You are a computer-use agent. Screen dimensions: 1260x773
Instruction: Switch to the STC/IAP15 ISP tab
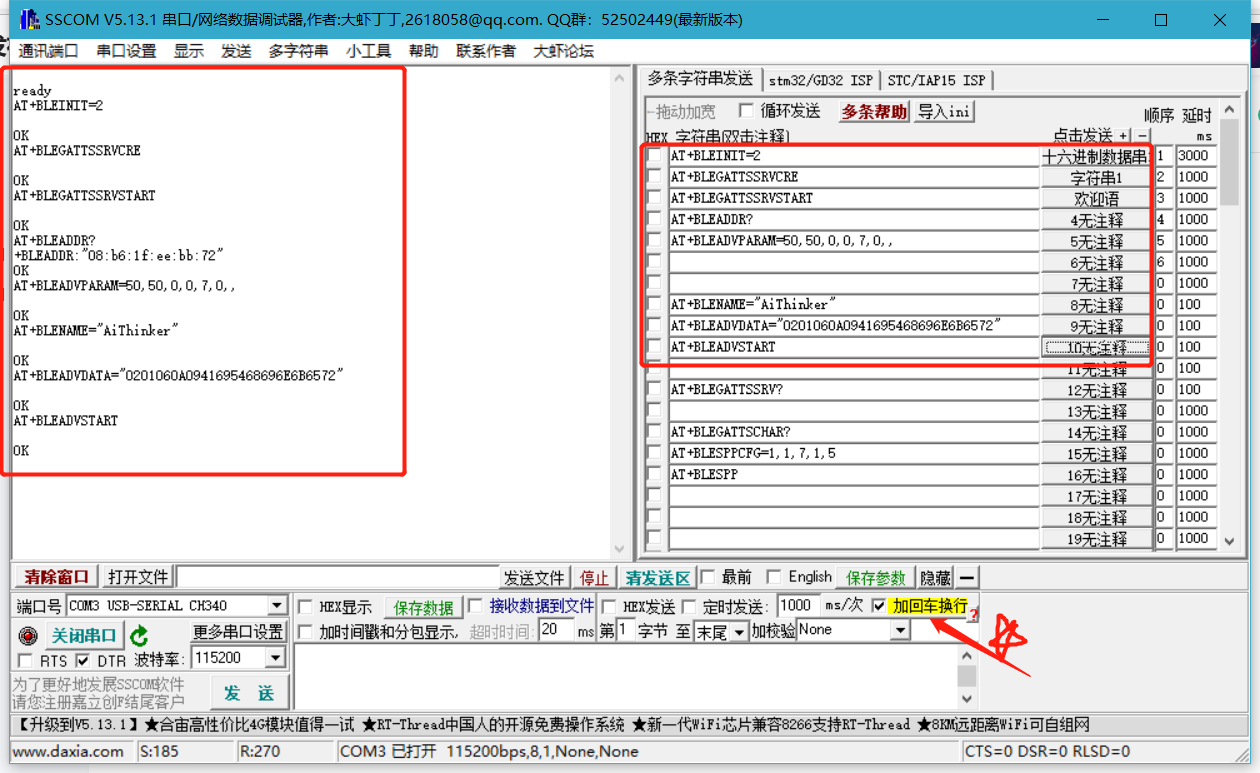click(x=937, y=81)
